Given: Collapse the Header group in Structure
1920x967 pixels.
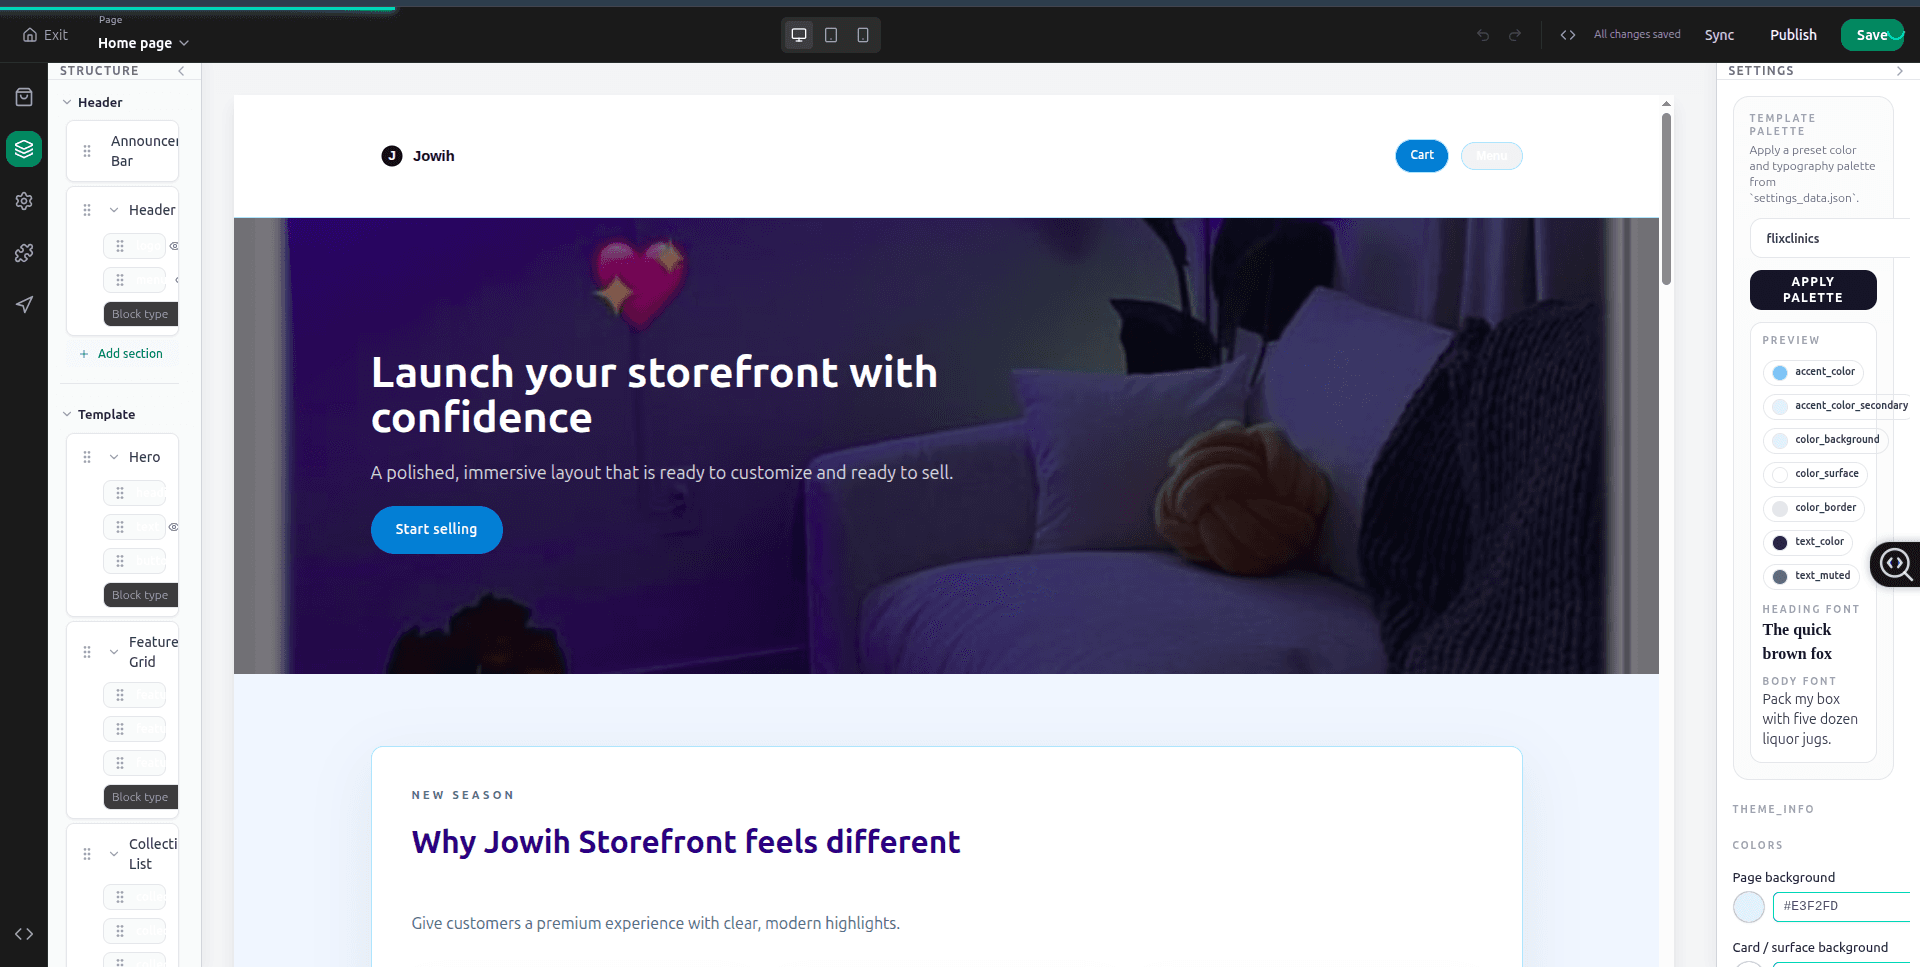Looking at the screenshot, I should [x=67, y=102].
